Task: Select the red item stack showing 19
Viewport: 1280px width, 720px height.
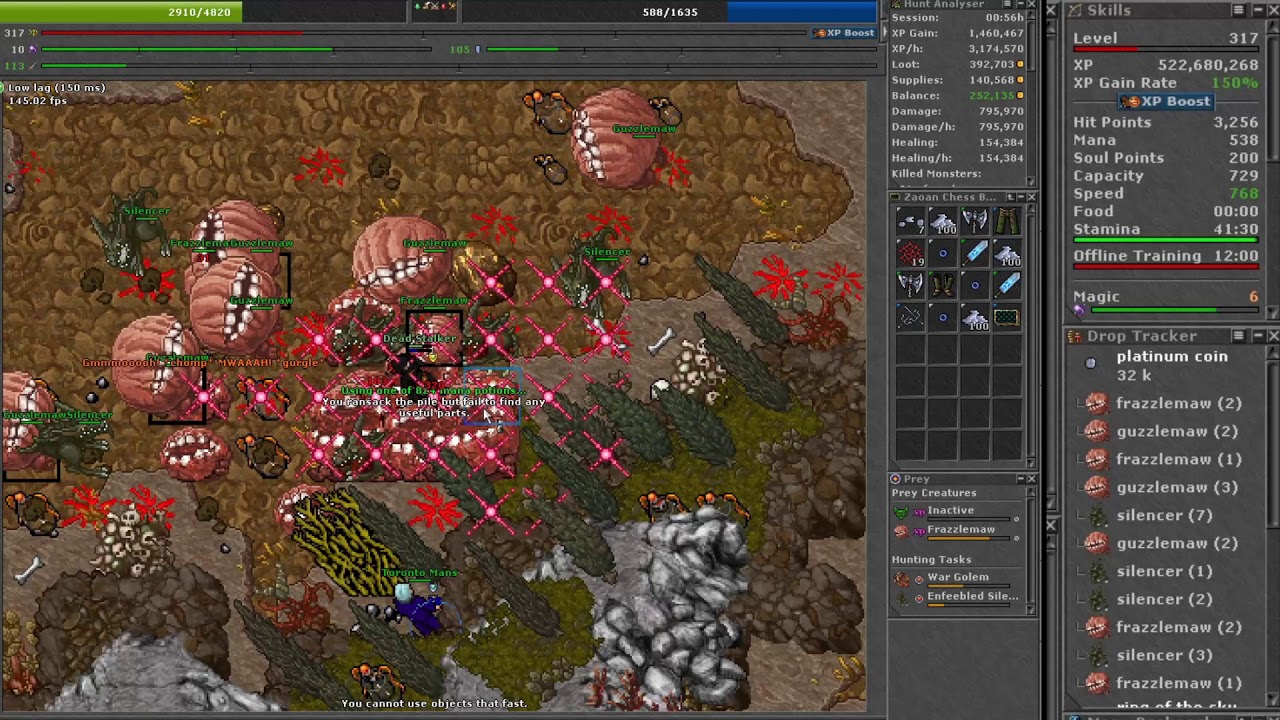Action: tap(909, 254)
